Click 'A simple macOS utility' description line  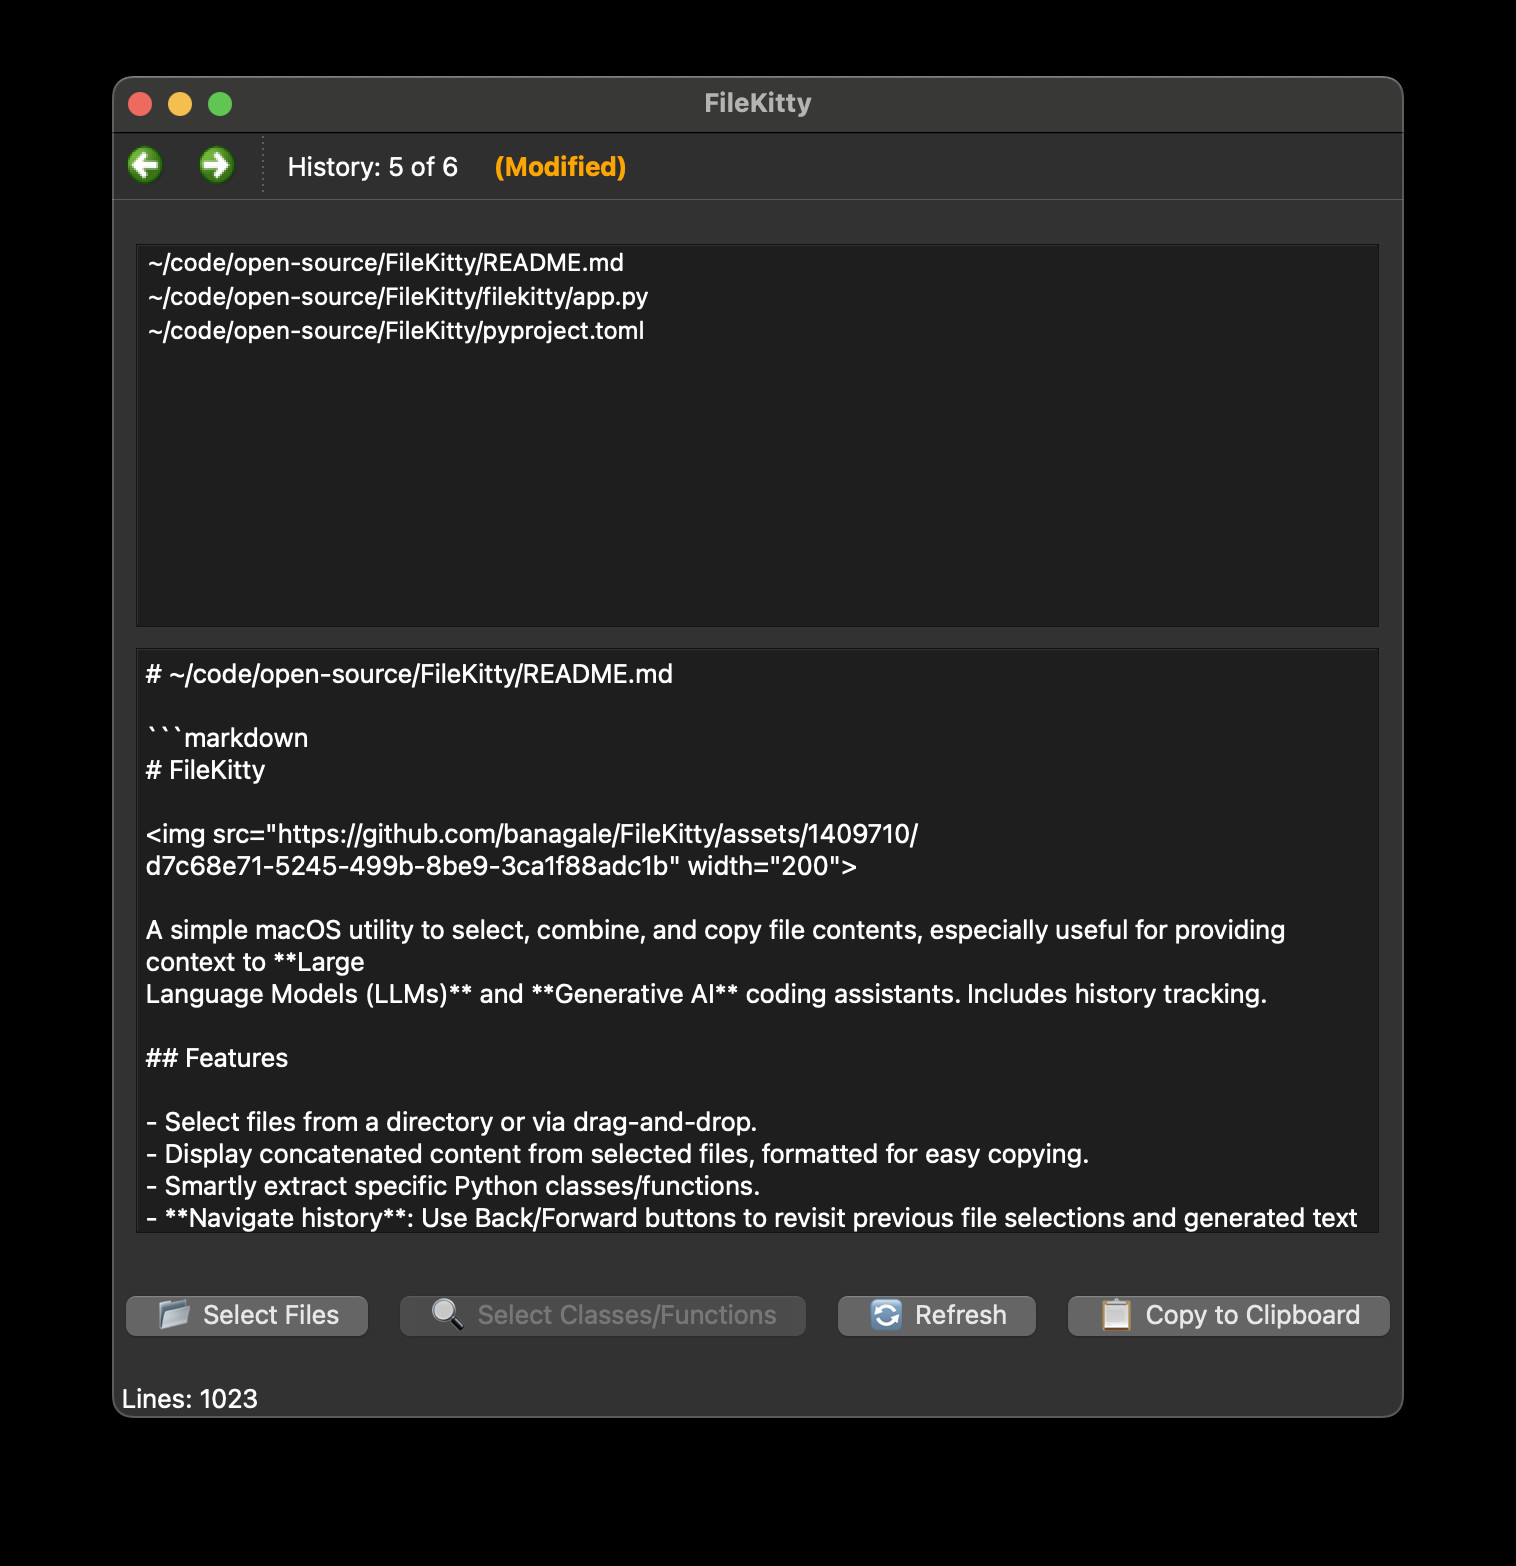pyautogui.click(x=715, y=930)
